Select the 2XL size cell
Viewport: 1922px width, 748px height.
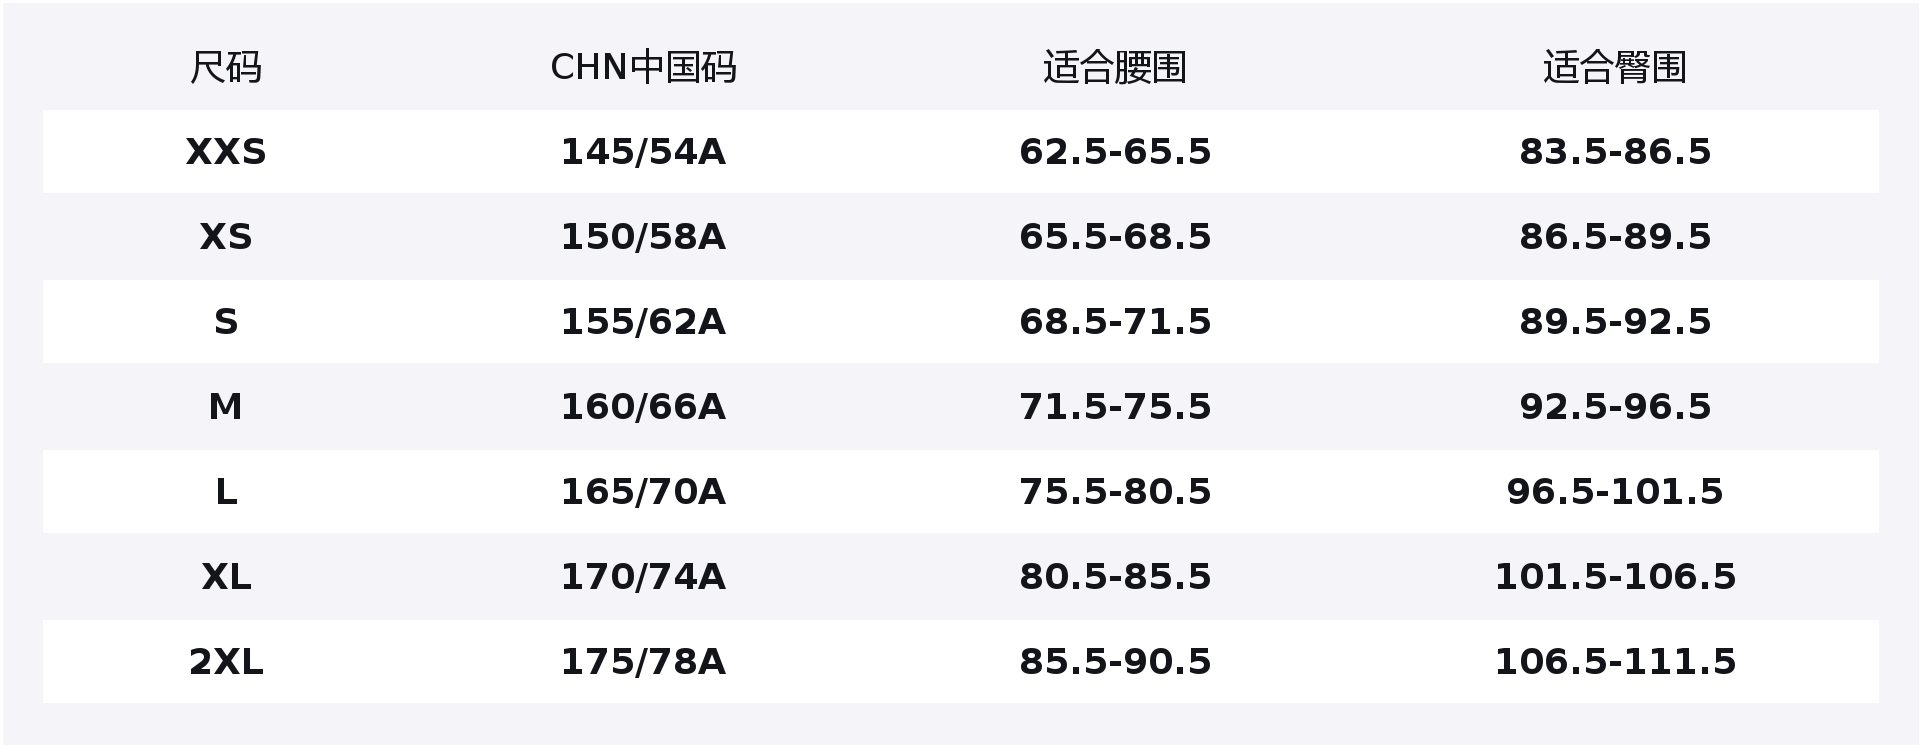(226, 662)
